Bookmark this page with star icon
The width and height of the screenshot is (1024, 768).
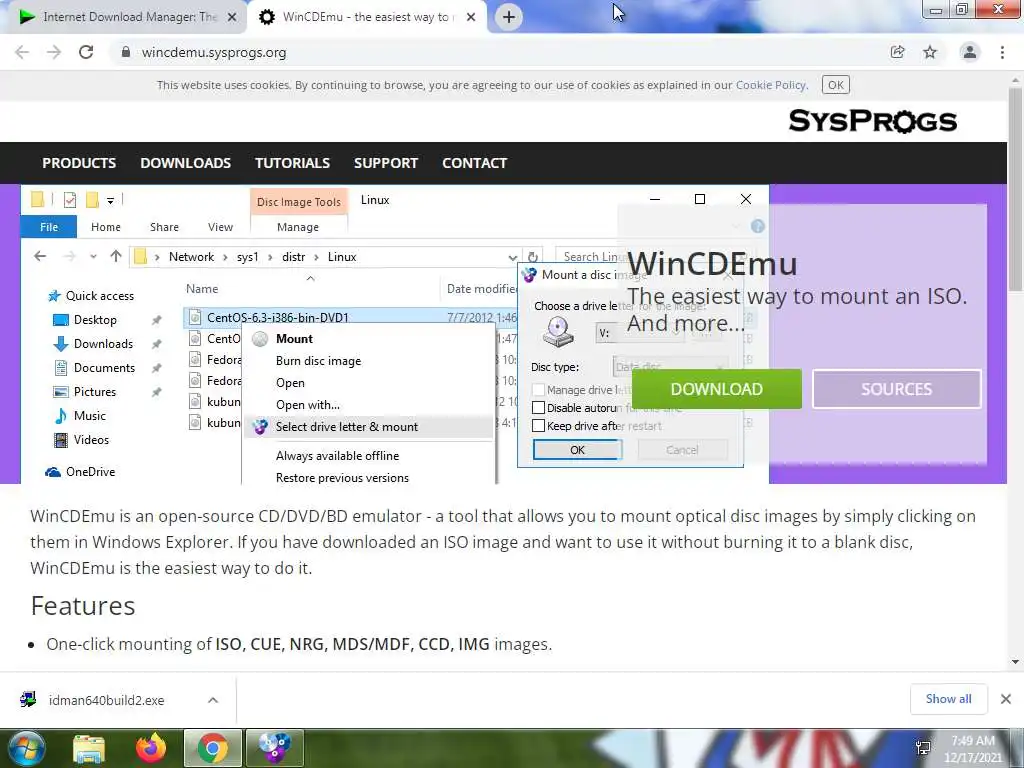pos(930,52)
